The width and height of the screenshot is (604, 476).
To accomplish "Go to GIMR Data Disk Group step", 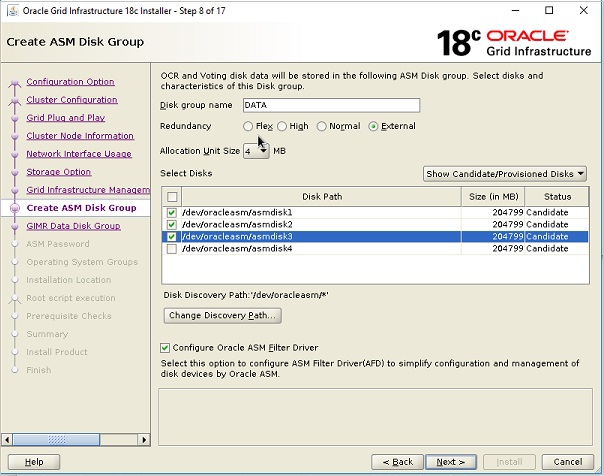I will click(x=74, y=226).
